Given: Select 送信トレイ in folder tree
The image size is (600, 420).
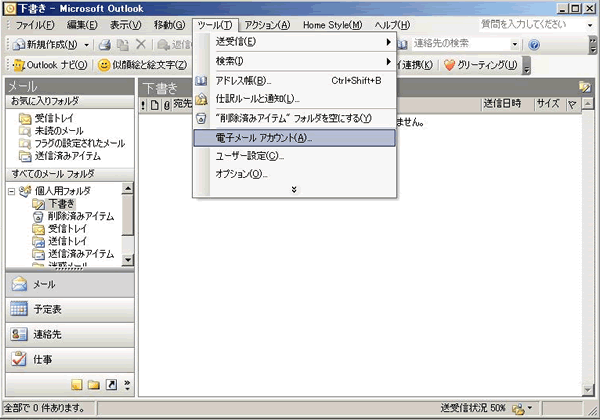Looking at the screenshot, I should click(67, 242).
